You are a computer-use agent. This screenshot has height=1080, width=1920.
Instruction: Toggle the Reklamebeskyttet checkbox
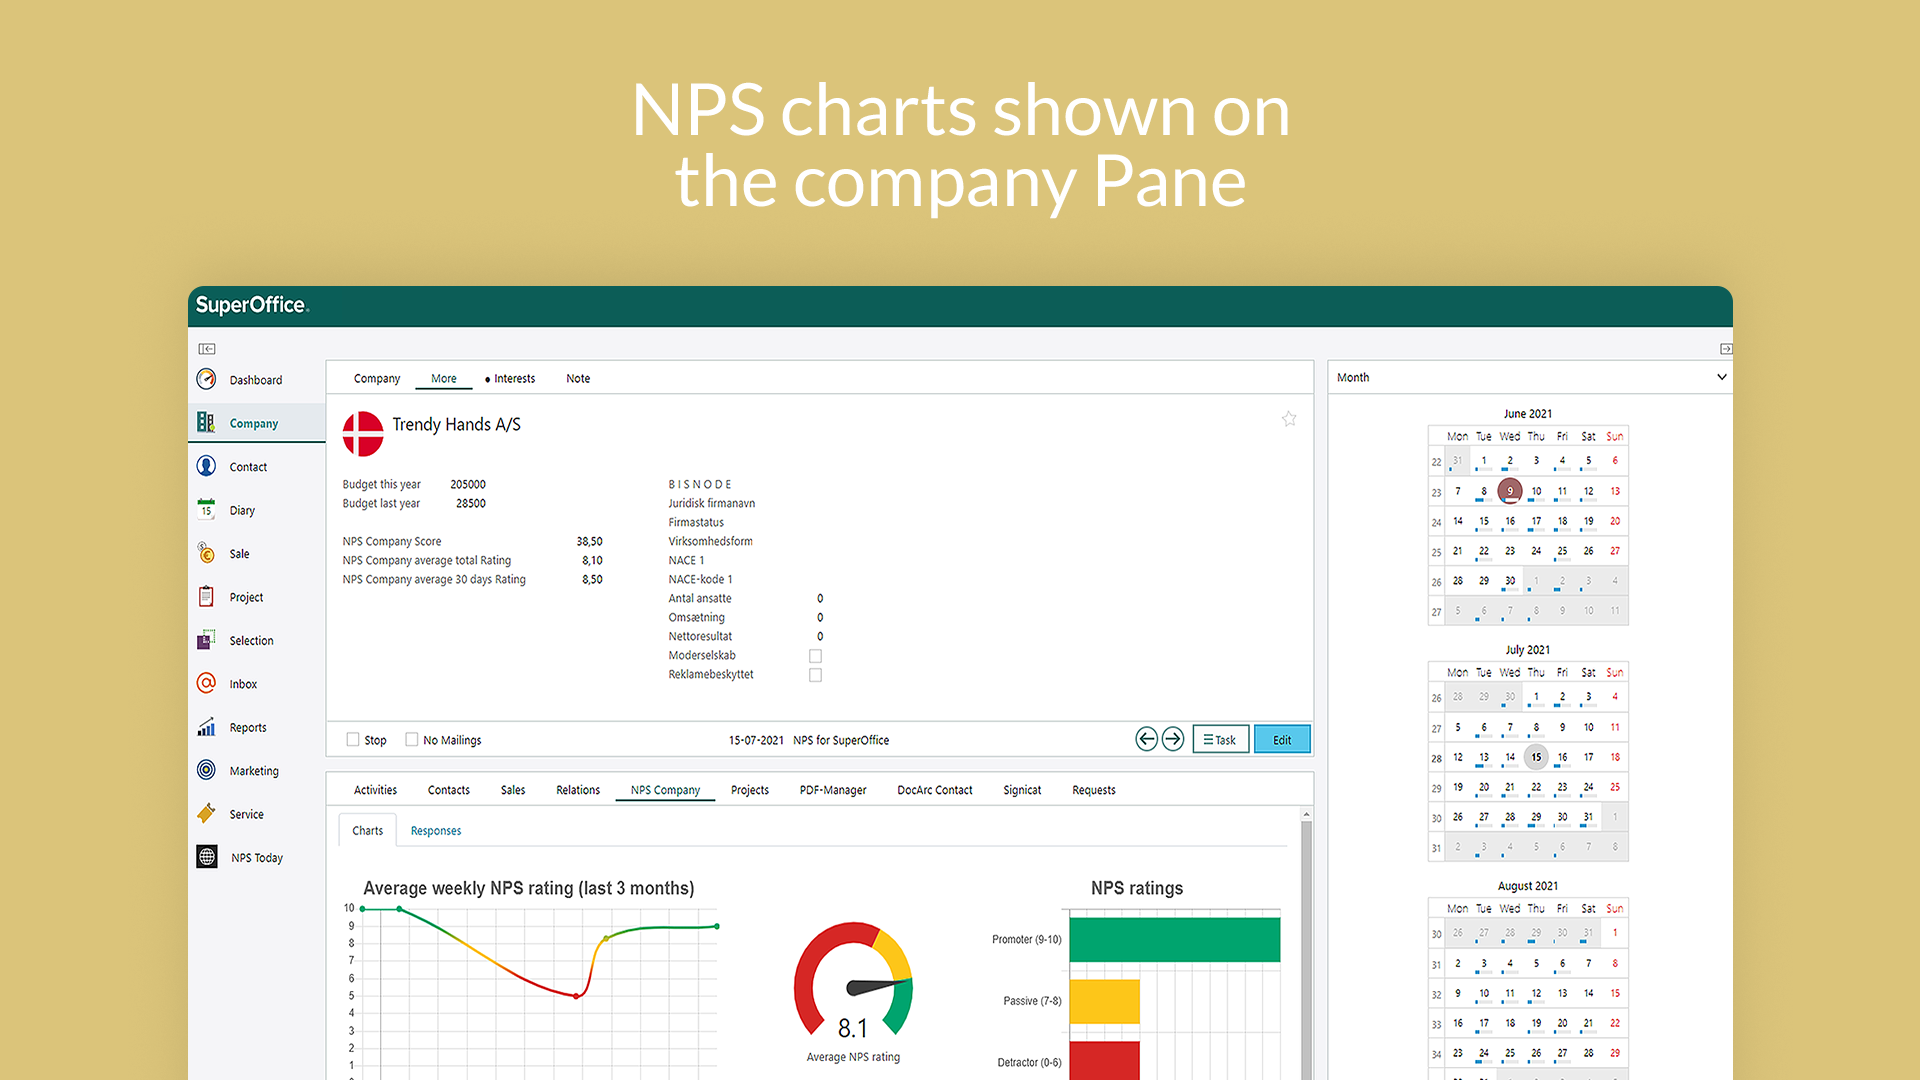coord(815,675)
